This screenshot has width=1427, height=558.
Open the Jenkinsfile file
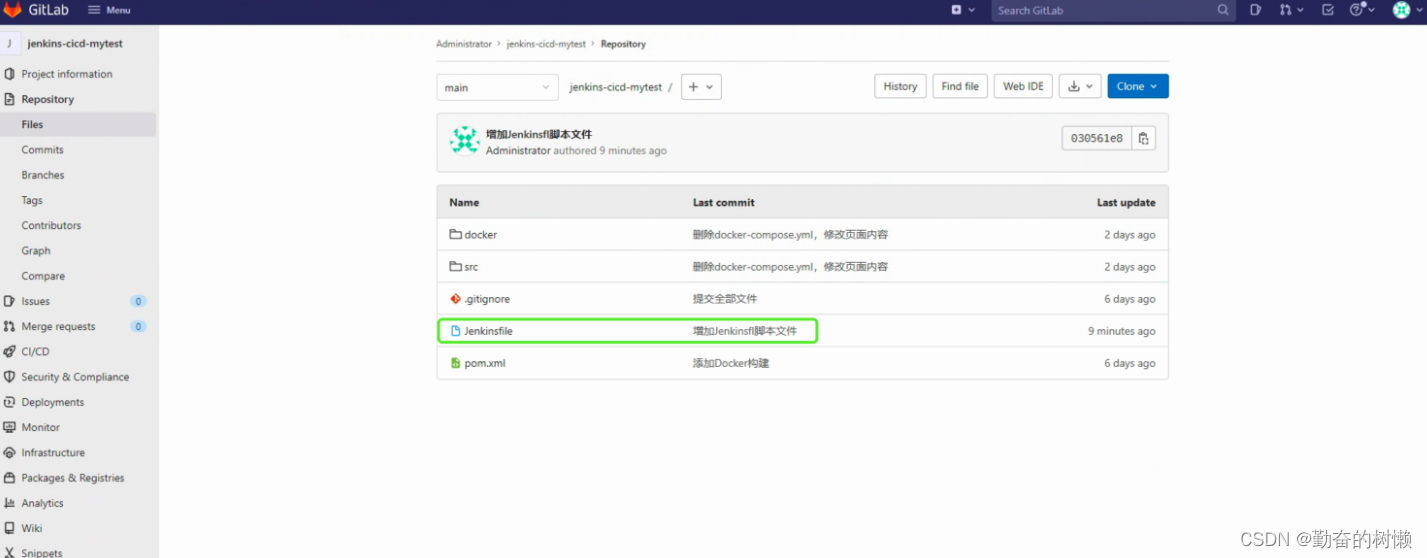coord(489,331)
